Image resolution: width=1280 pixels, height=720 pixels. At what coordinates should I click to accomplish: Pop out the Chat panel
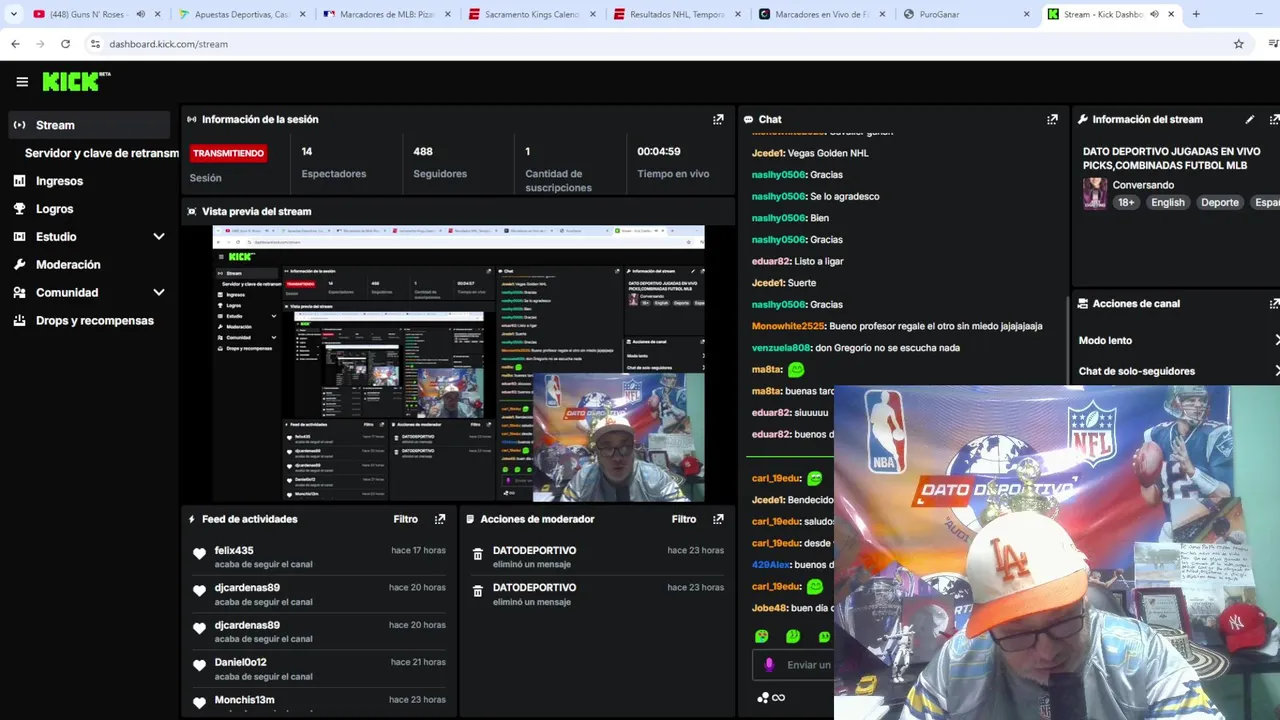click(x=1052, y=119)
